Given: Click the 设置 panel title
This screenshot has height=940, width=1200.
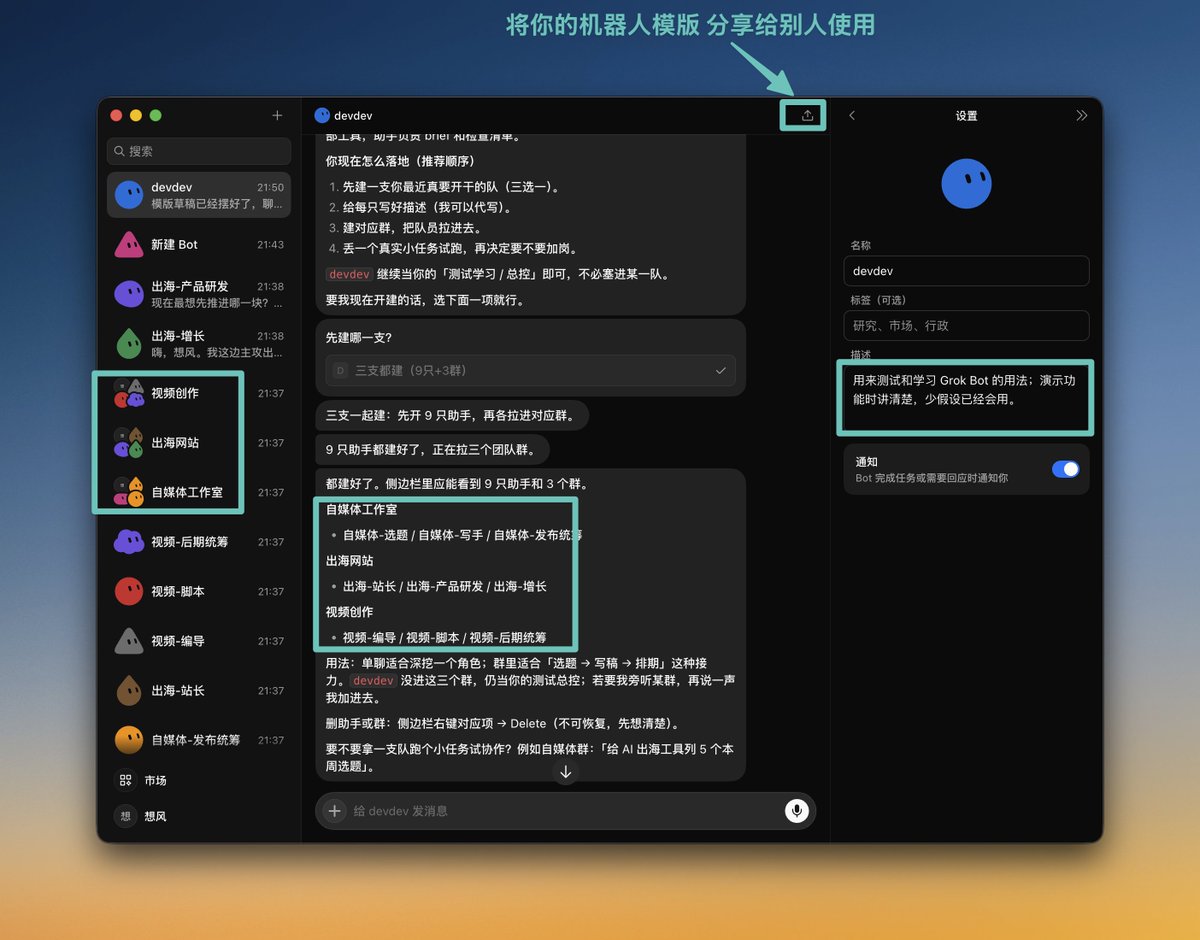Looking at the screenshot, I should [x=966, y=116].
